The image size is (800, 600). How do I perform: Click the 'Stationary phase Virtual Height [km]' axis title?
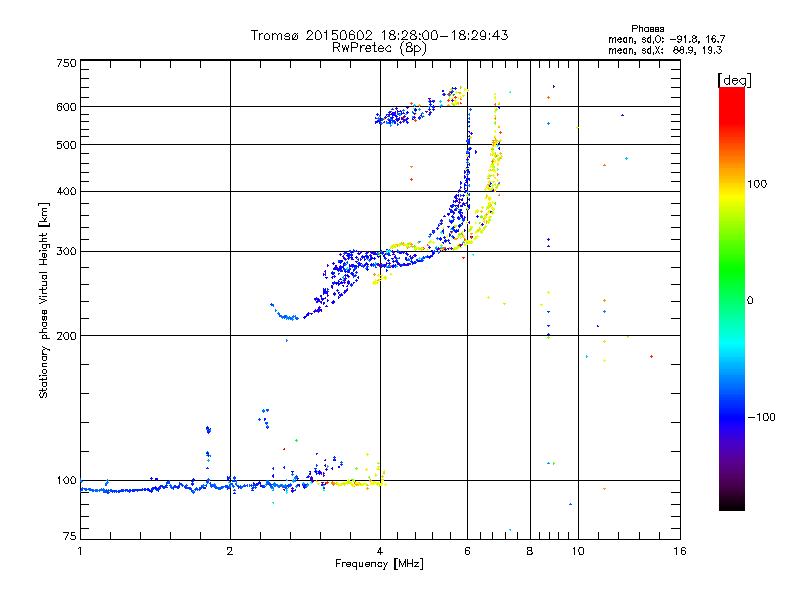43,300
